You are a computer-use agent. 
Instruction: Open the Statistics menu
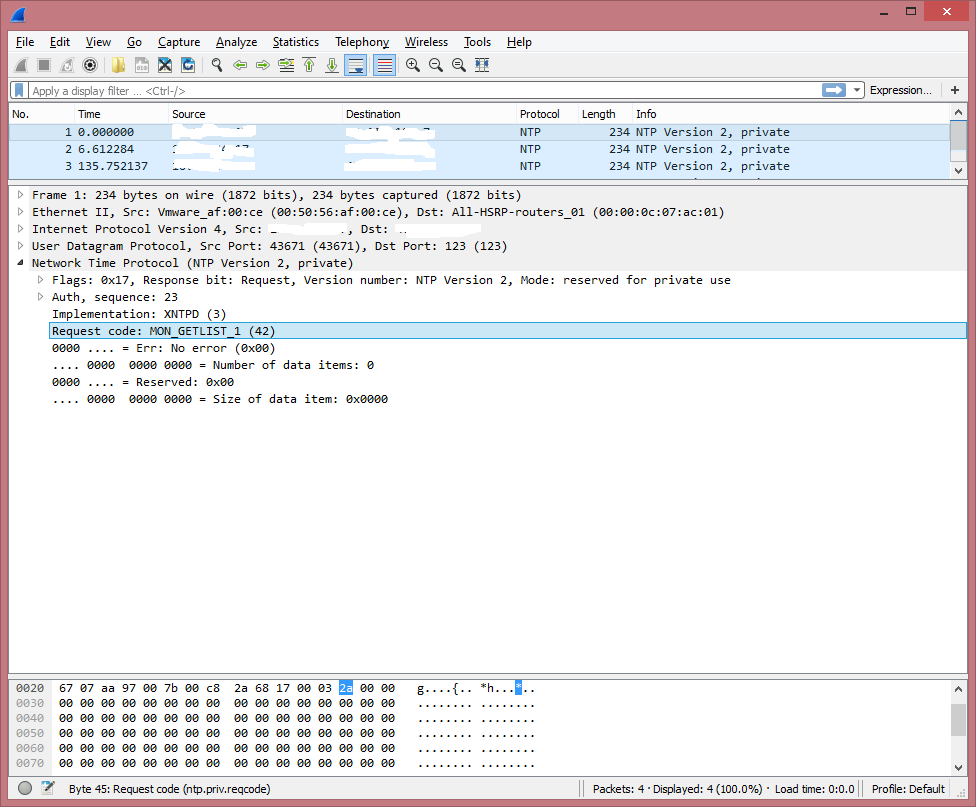pyautogui.click(x=296, y=42)
